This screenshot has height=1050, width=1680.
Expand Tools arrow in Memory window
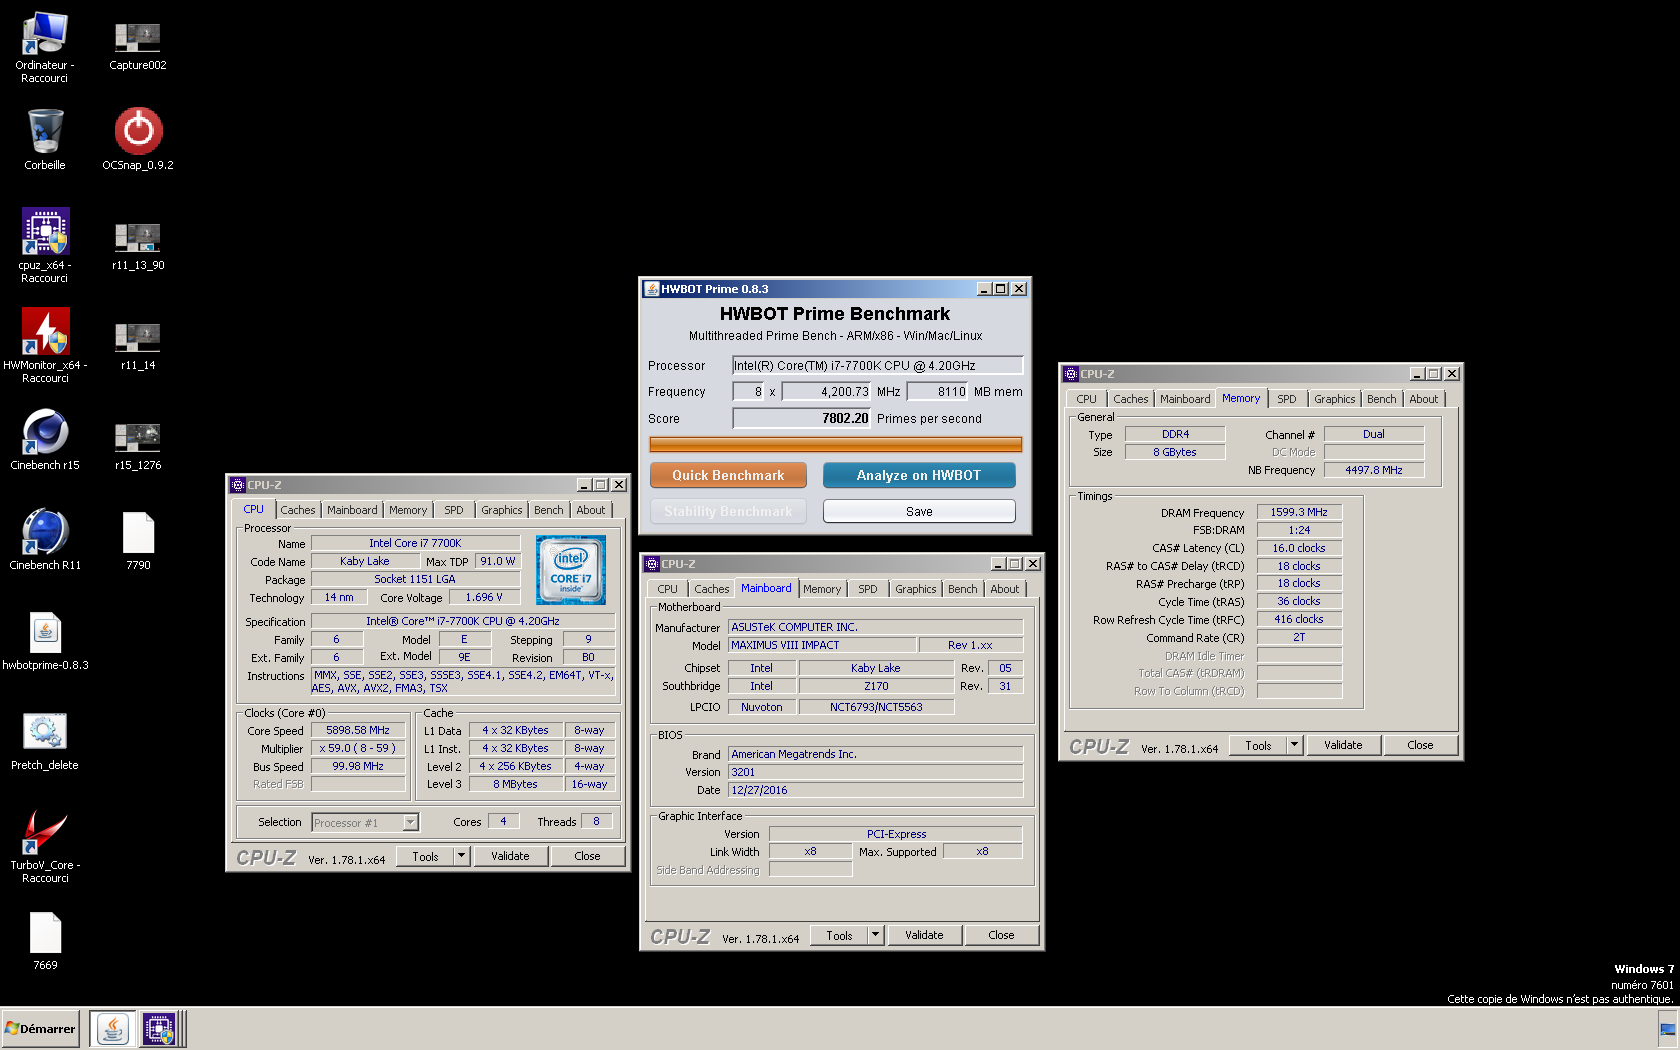(1294, 745)
